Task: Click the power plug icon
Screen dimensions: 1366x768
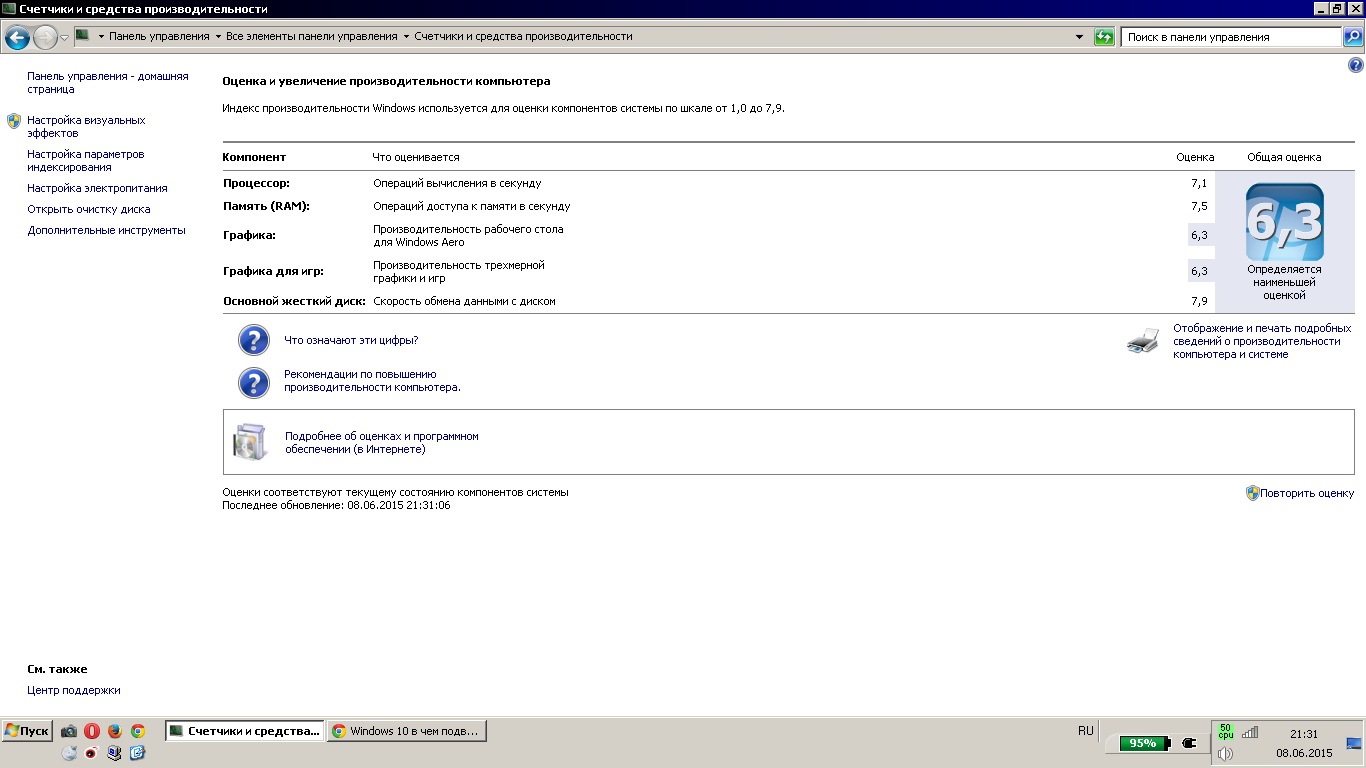Action: point(1188,743)
